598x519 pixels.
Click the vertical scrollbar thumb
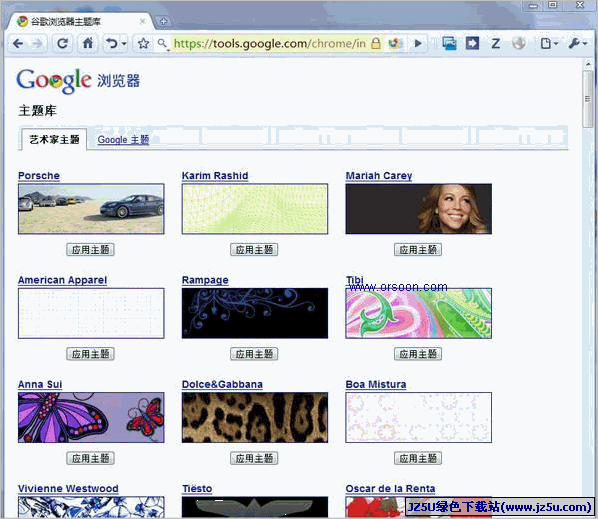pos(588,99)
